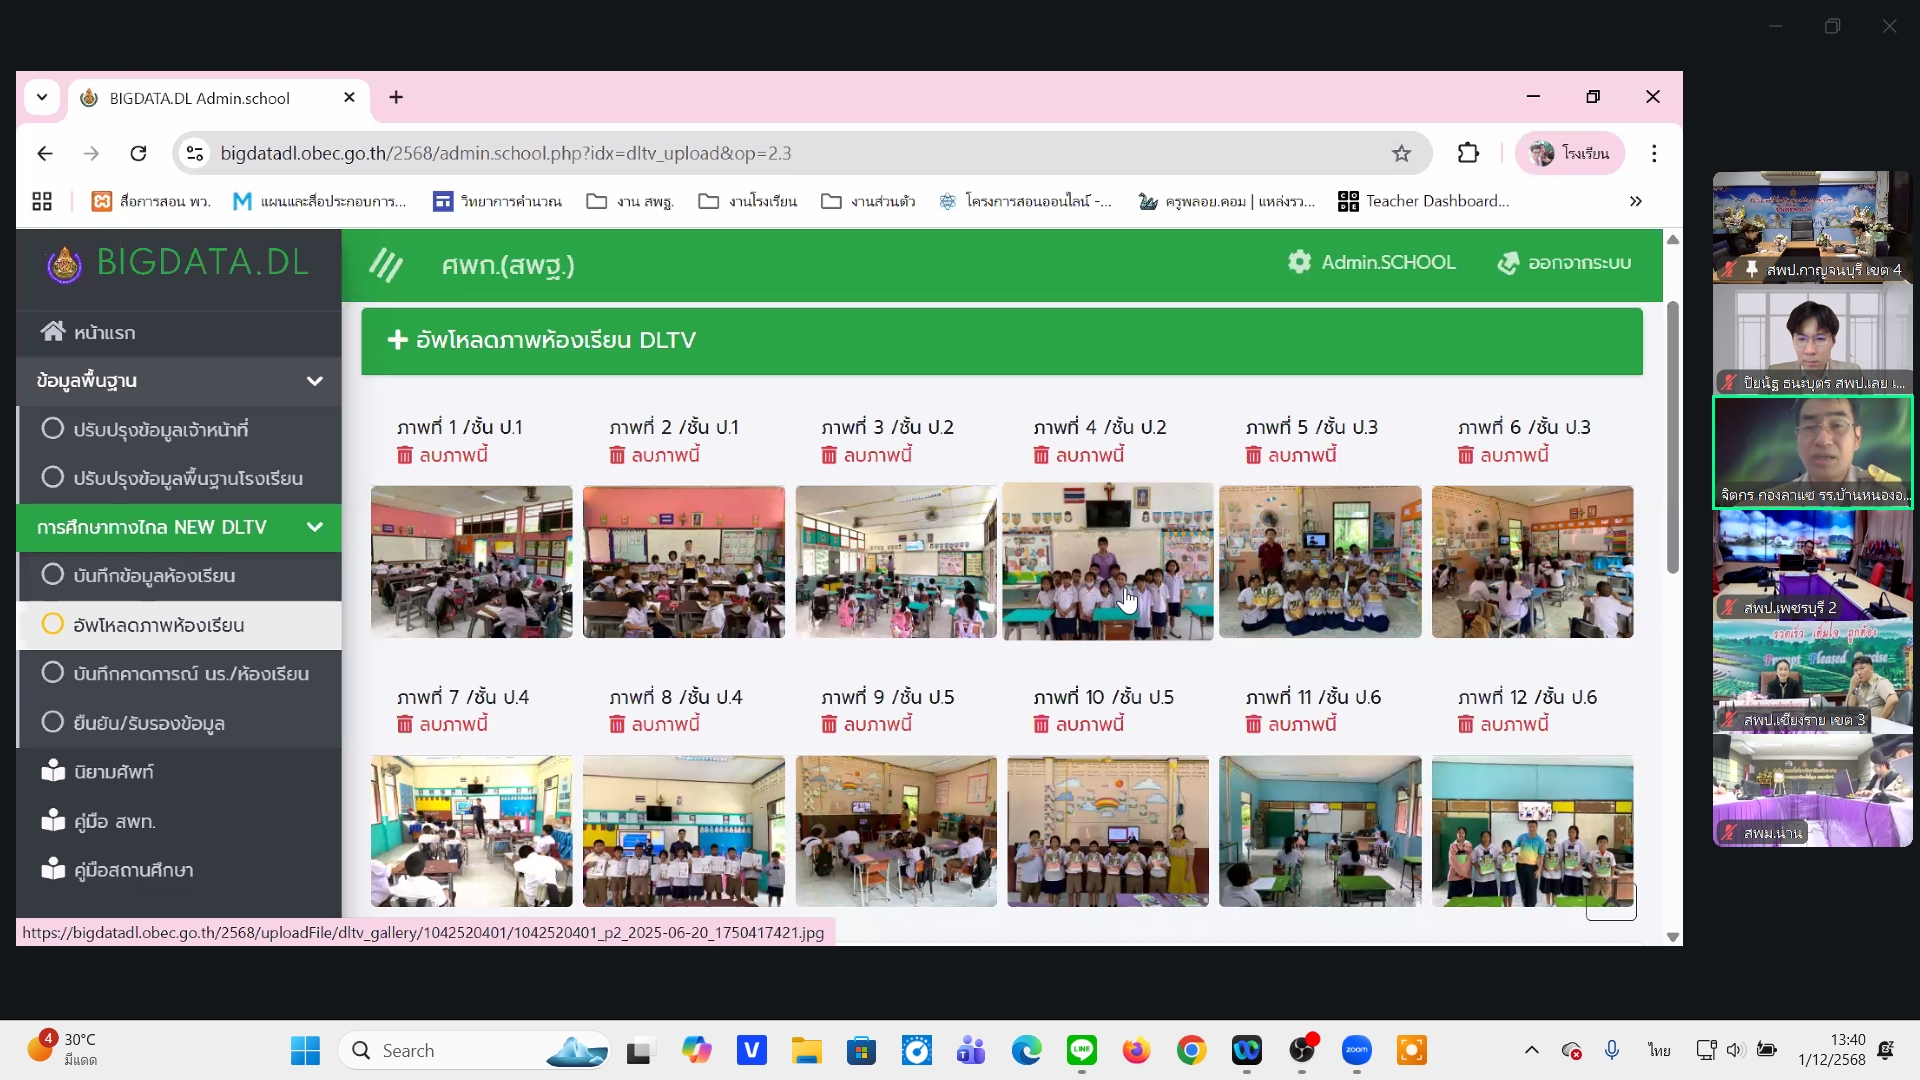The height and width of the screenshot is (1080, 1920).
Task: Open Zoom app from taskbar
Action: 1356,1050
